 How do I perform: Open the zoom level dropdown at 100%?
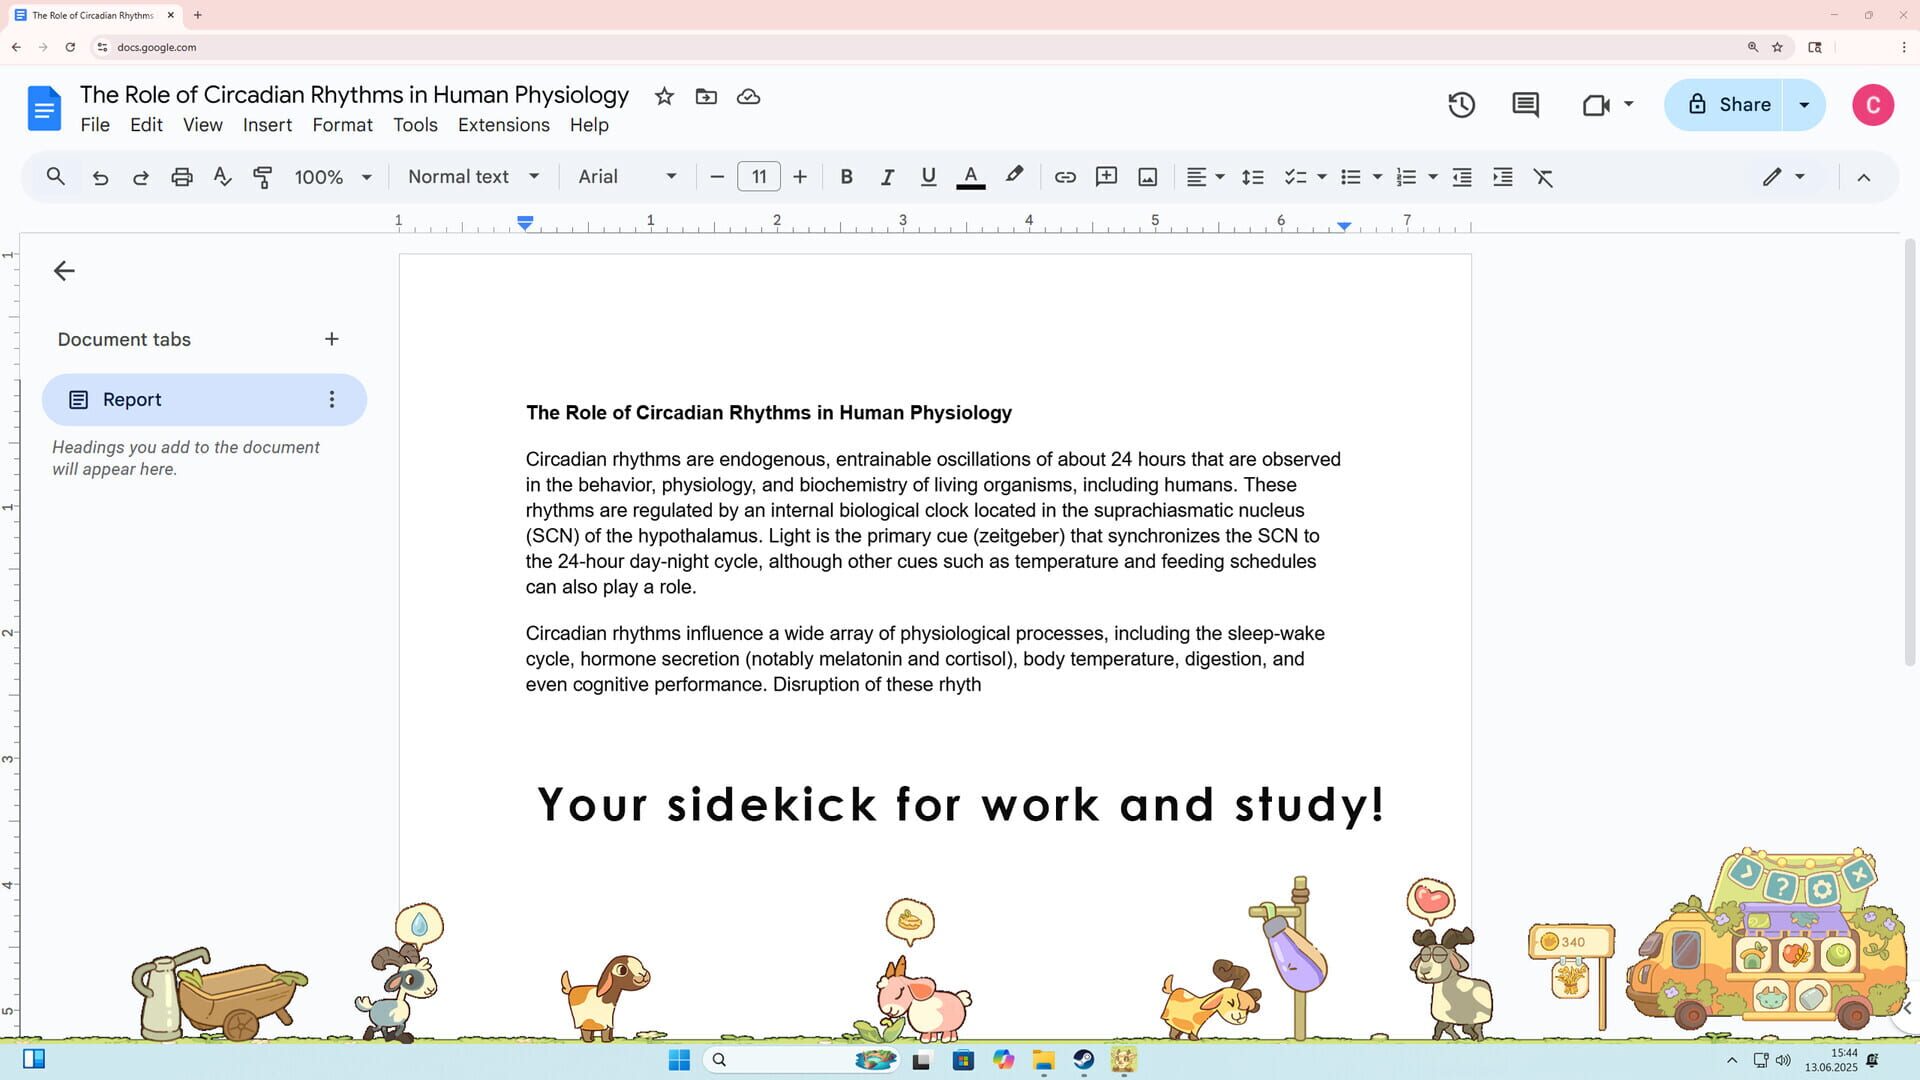coord(333,176)
